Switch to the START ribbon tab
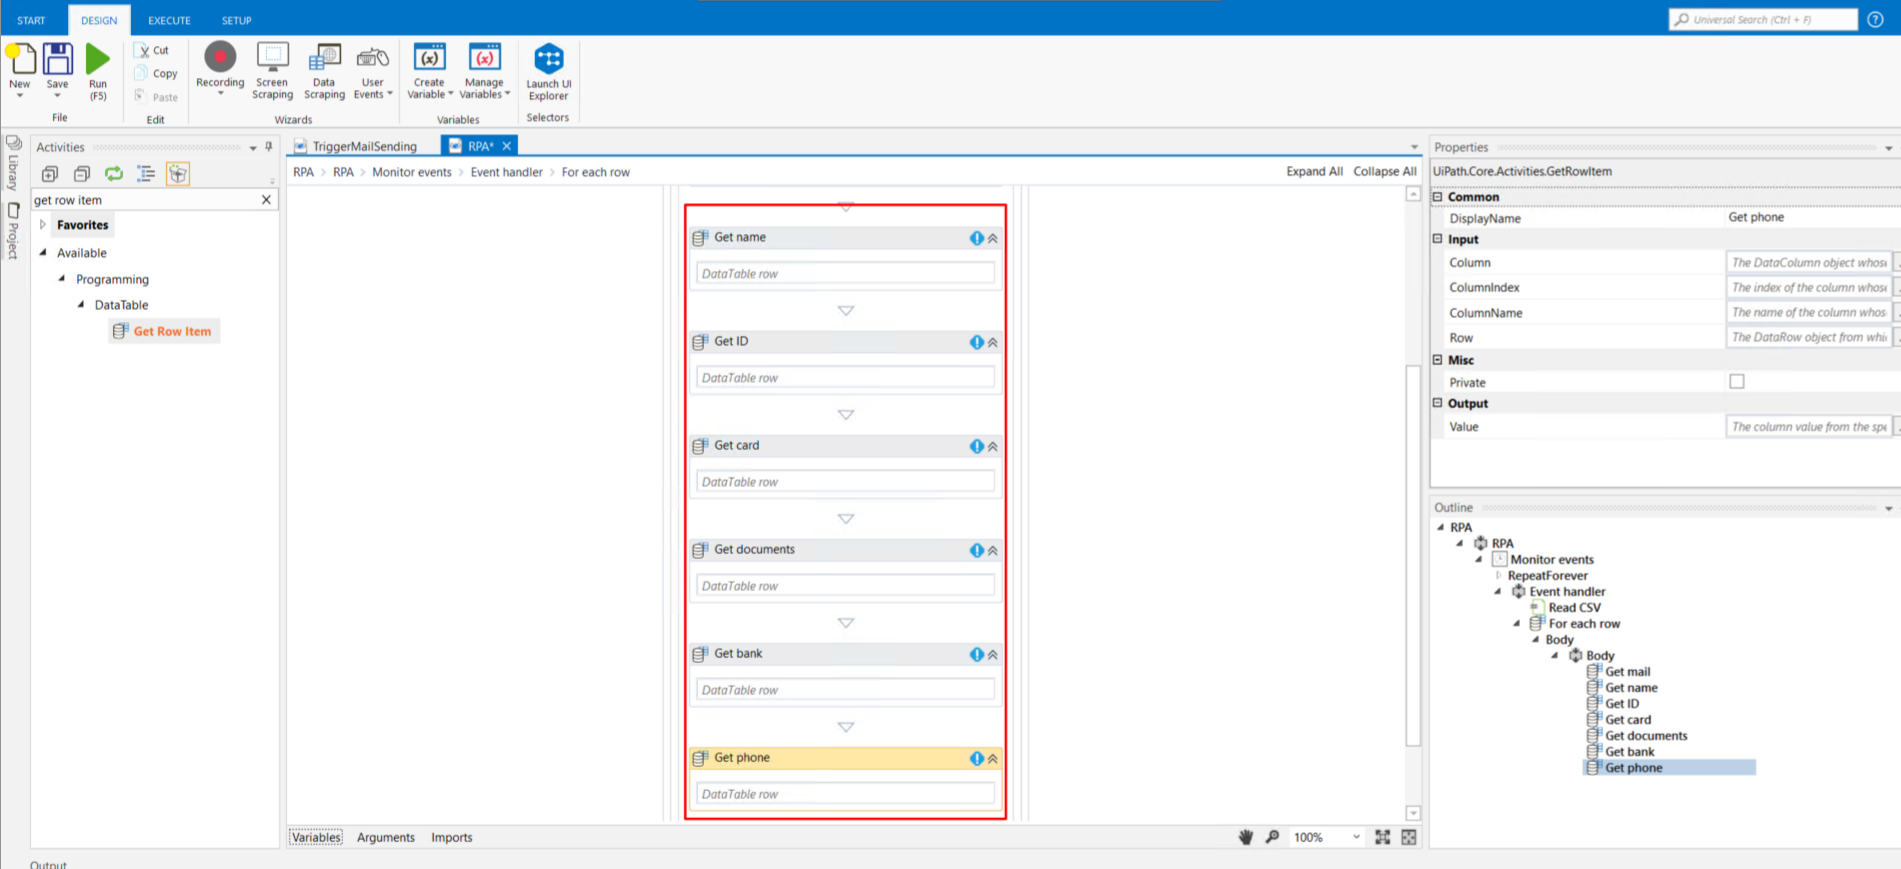 point(31,20)
